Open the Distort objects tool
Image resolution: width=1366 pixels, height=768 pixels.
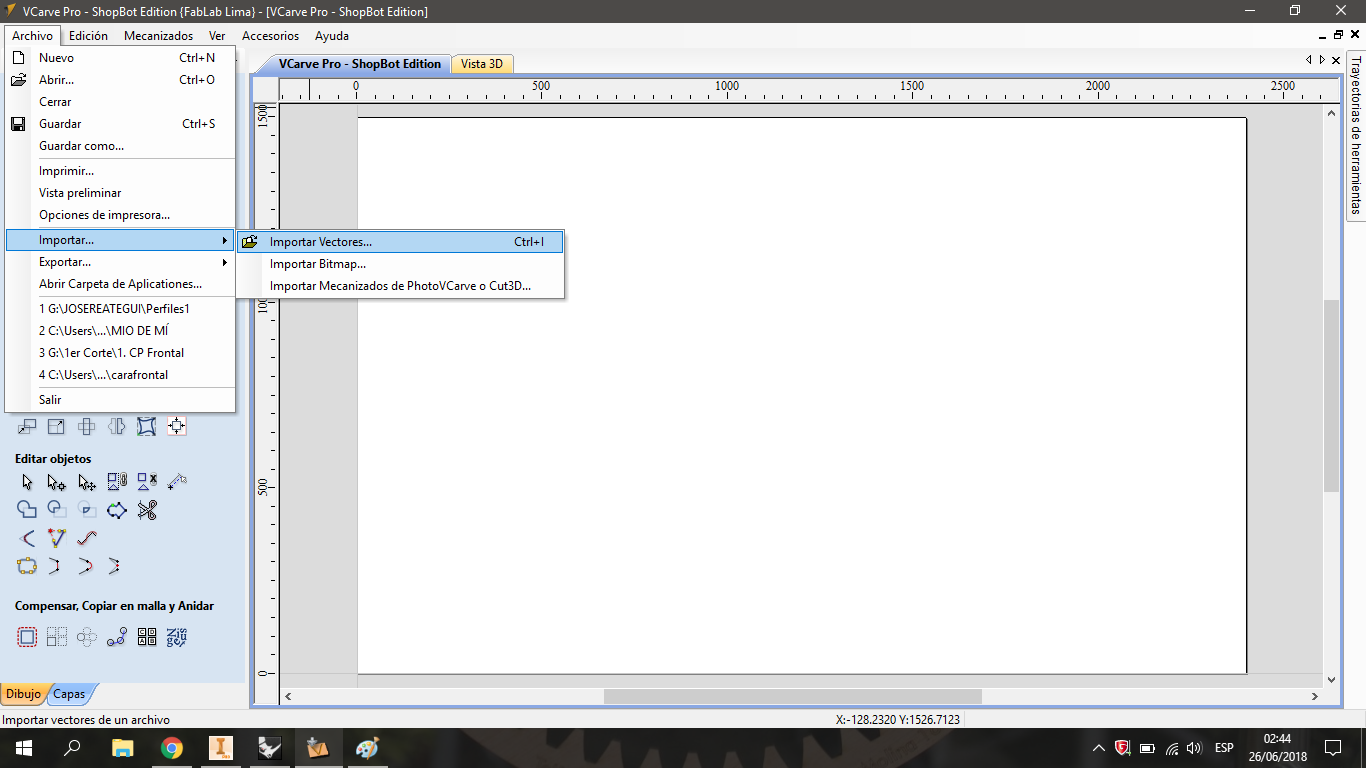[x=147, y=427]
